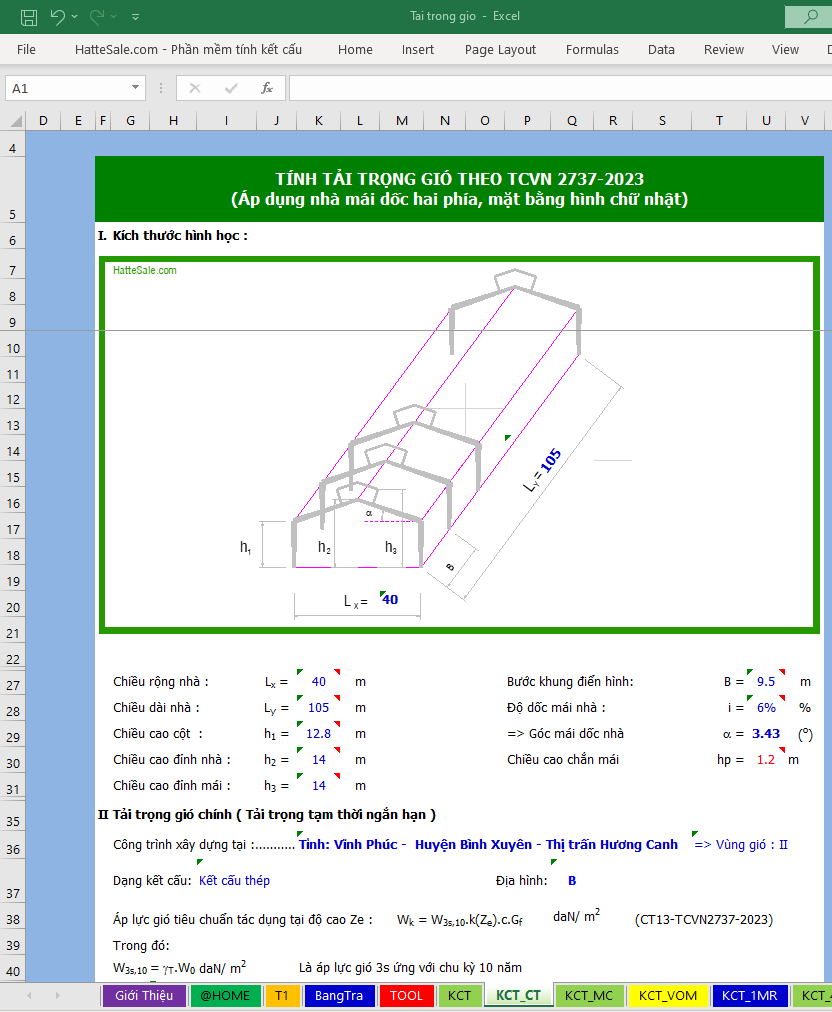
Task: Click the Ly=105 label in the diagram
Action: 542,470
